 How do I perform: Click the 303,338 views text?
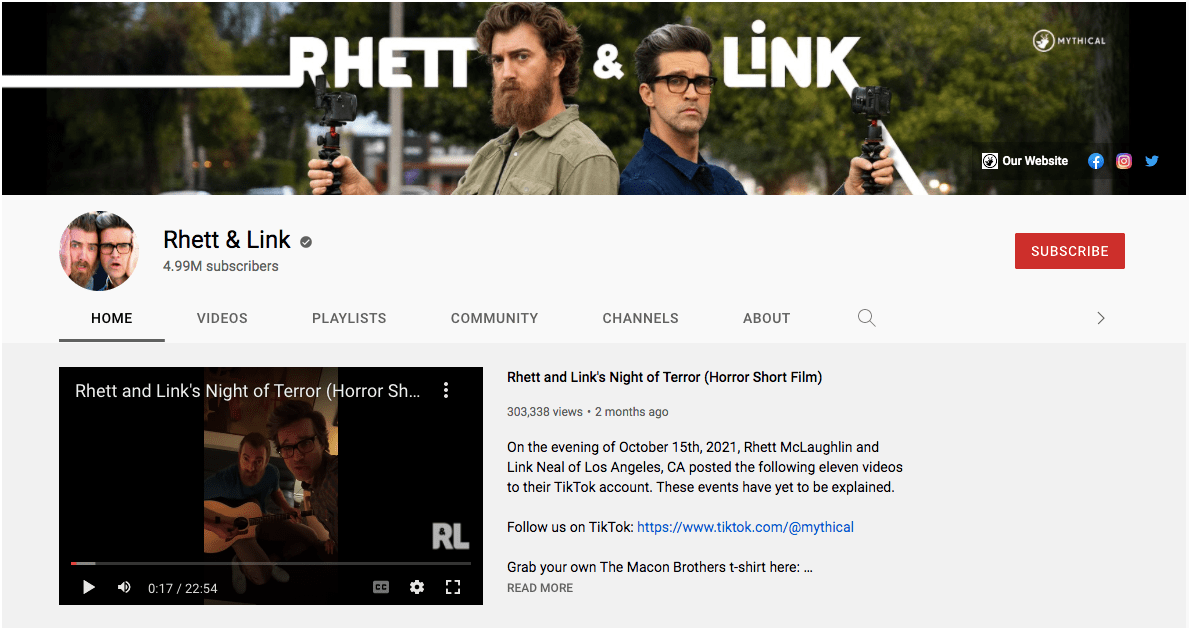544,412
